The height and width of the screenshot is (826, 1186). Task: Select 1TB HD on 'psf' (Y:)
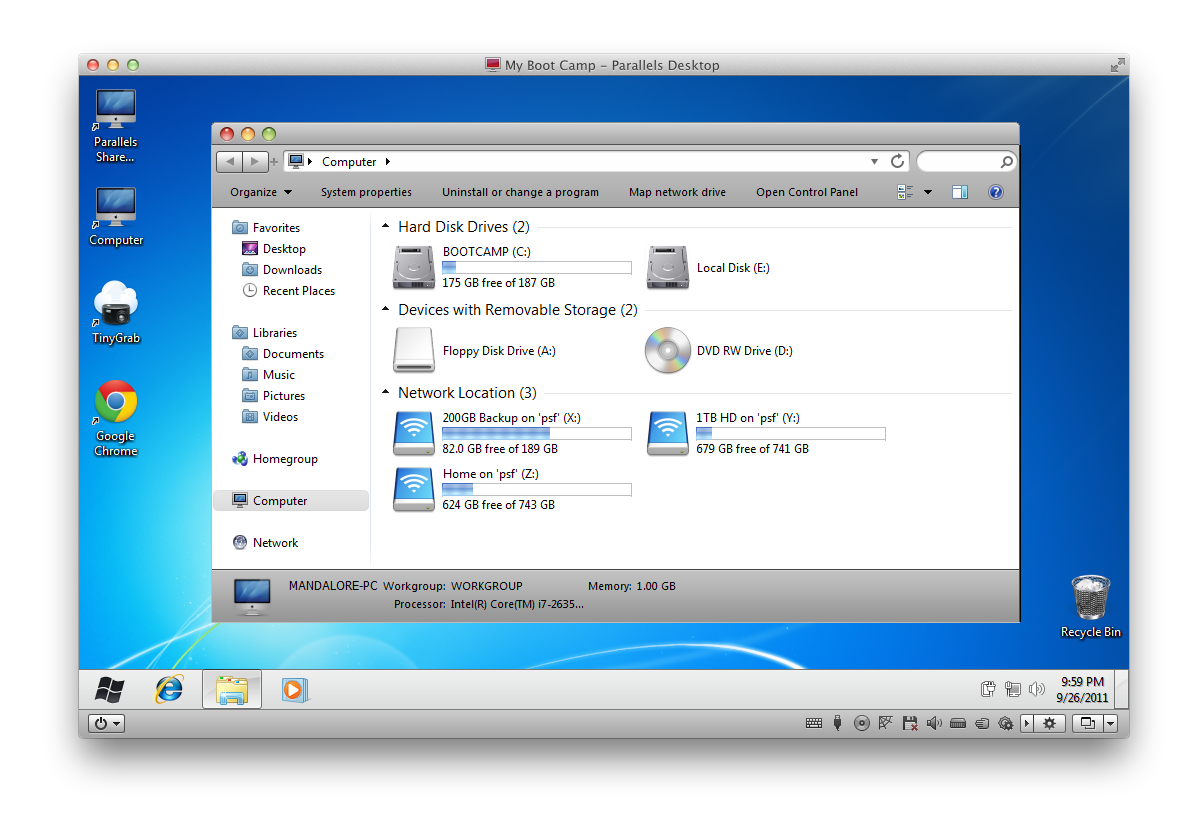(766, 433)
